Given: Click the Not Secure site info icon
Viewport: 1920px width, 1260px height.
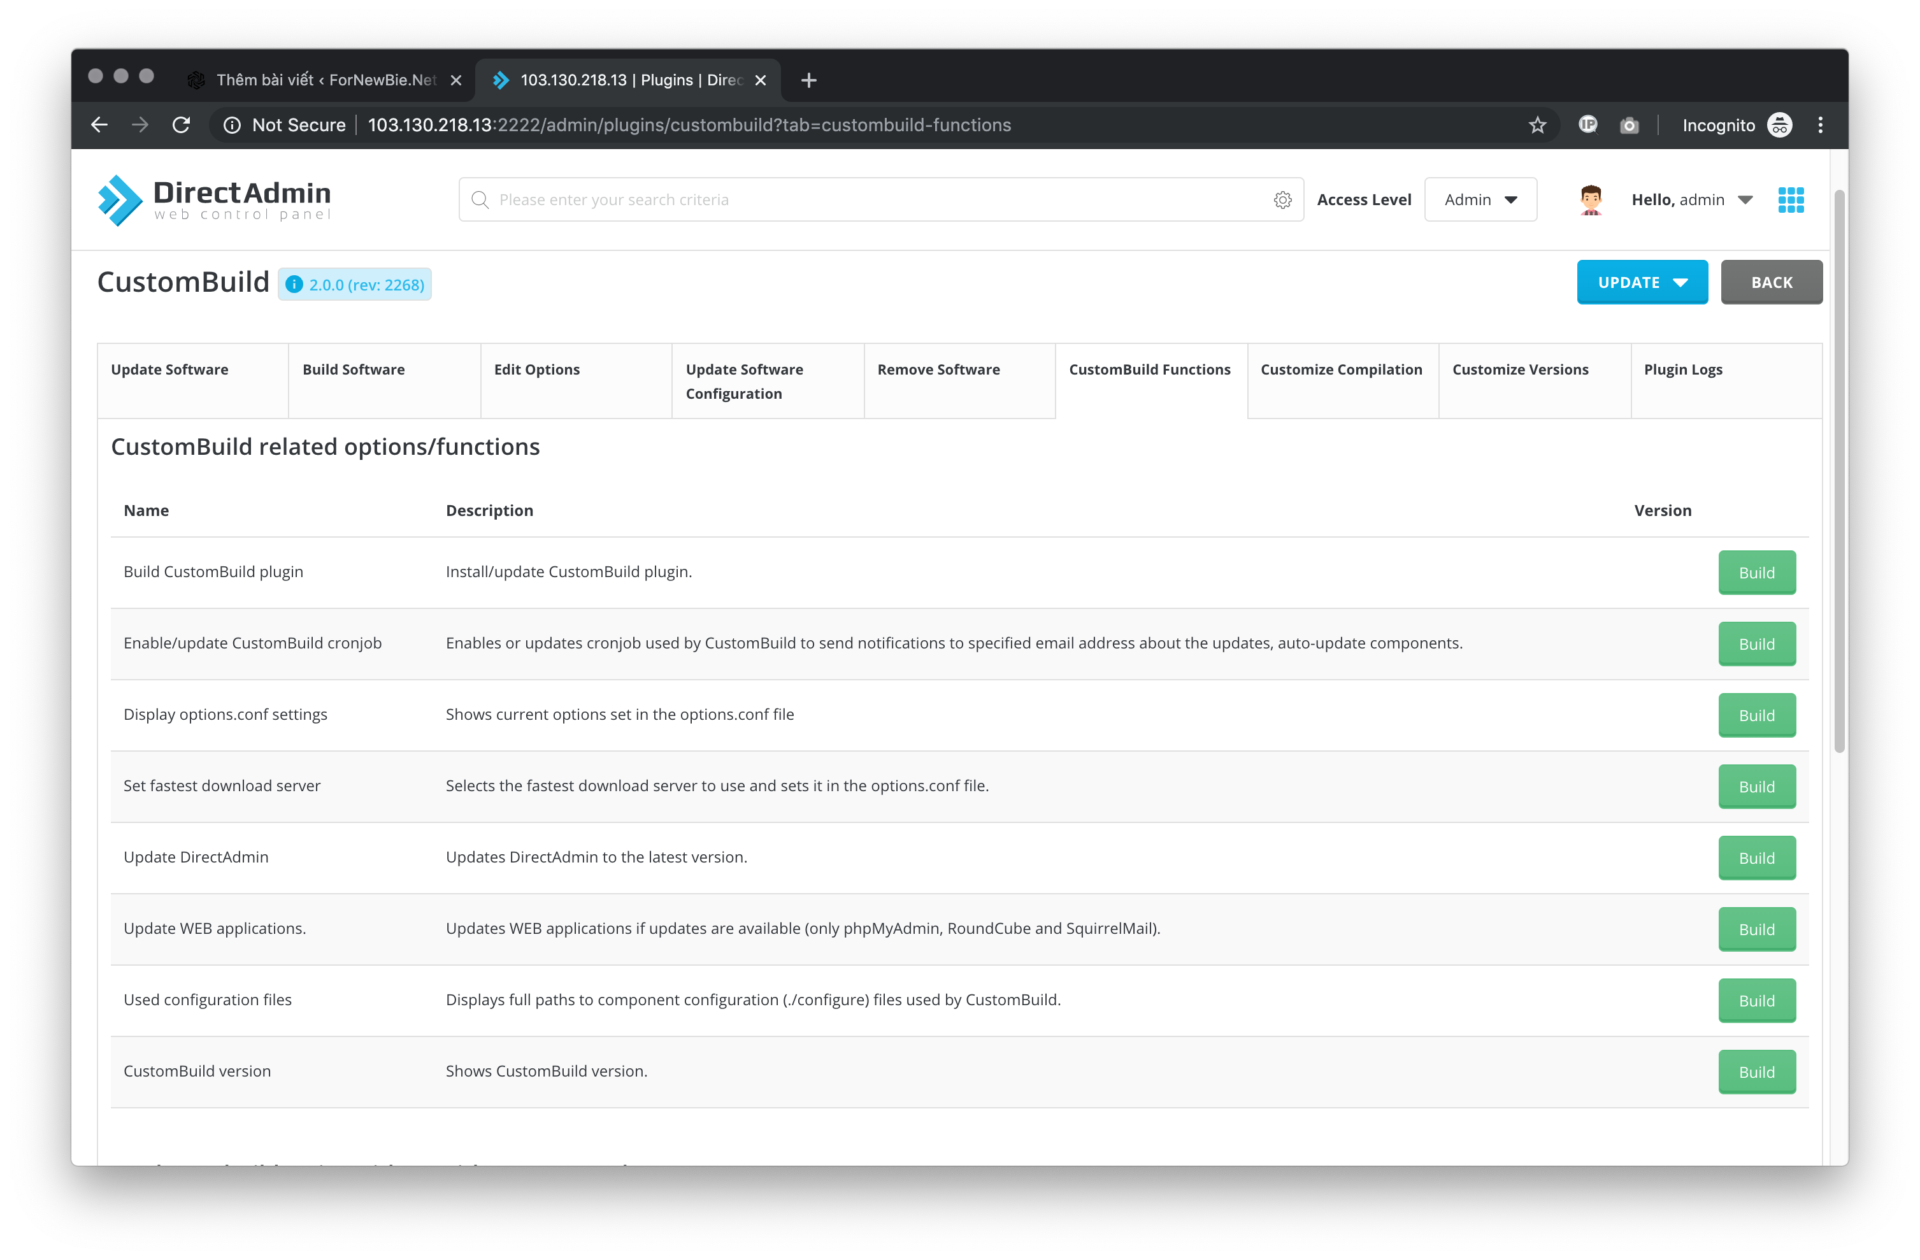Looking at the screenshot, I should click(232, 125).
